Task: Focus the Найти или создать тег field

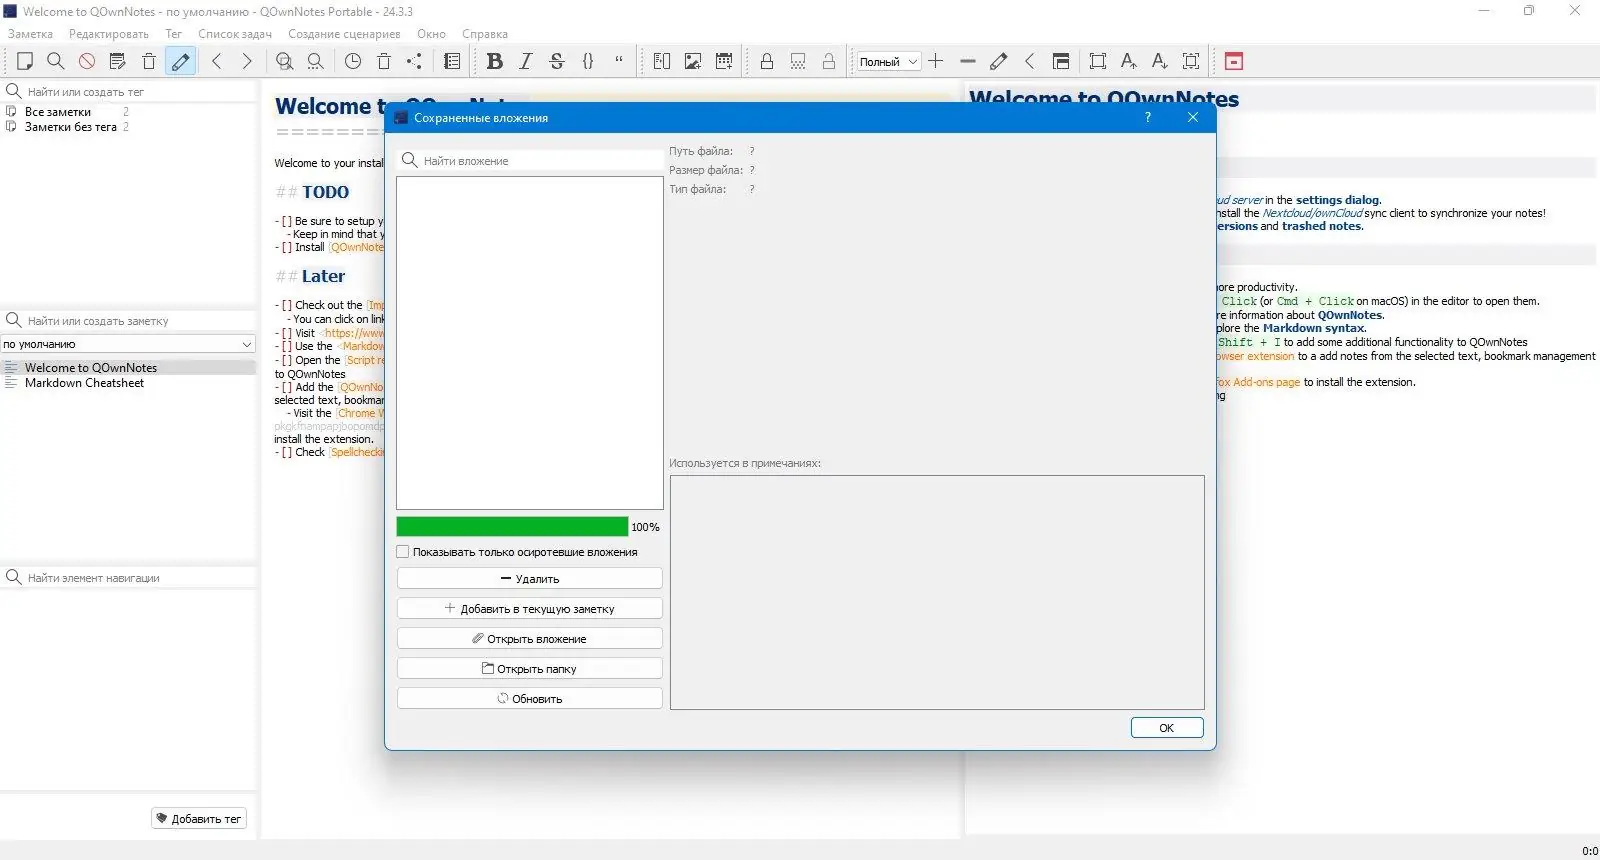Action: (129, 92)
